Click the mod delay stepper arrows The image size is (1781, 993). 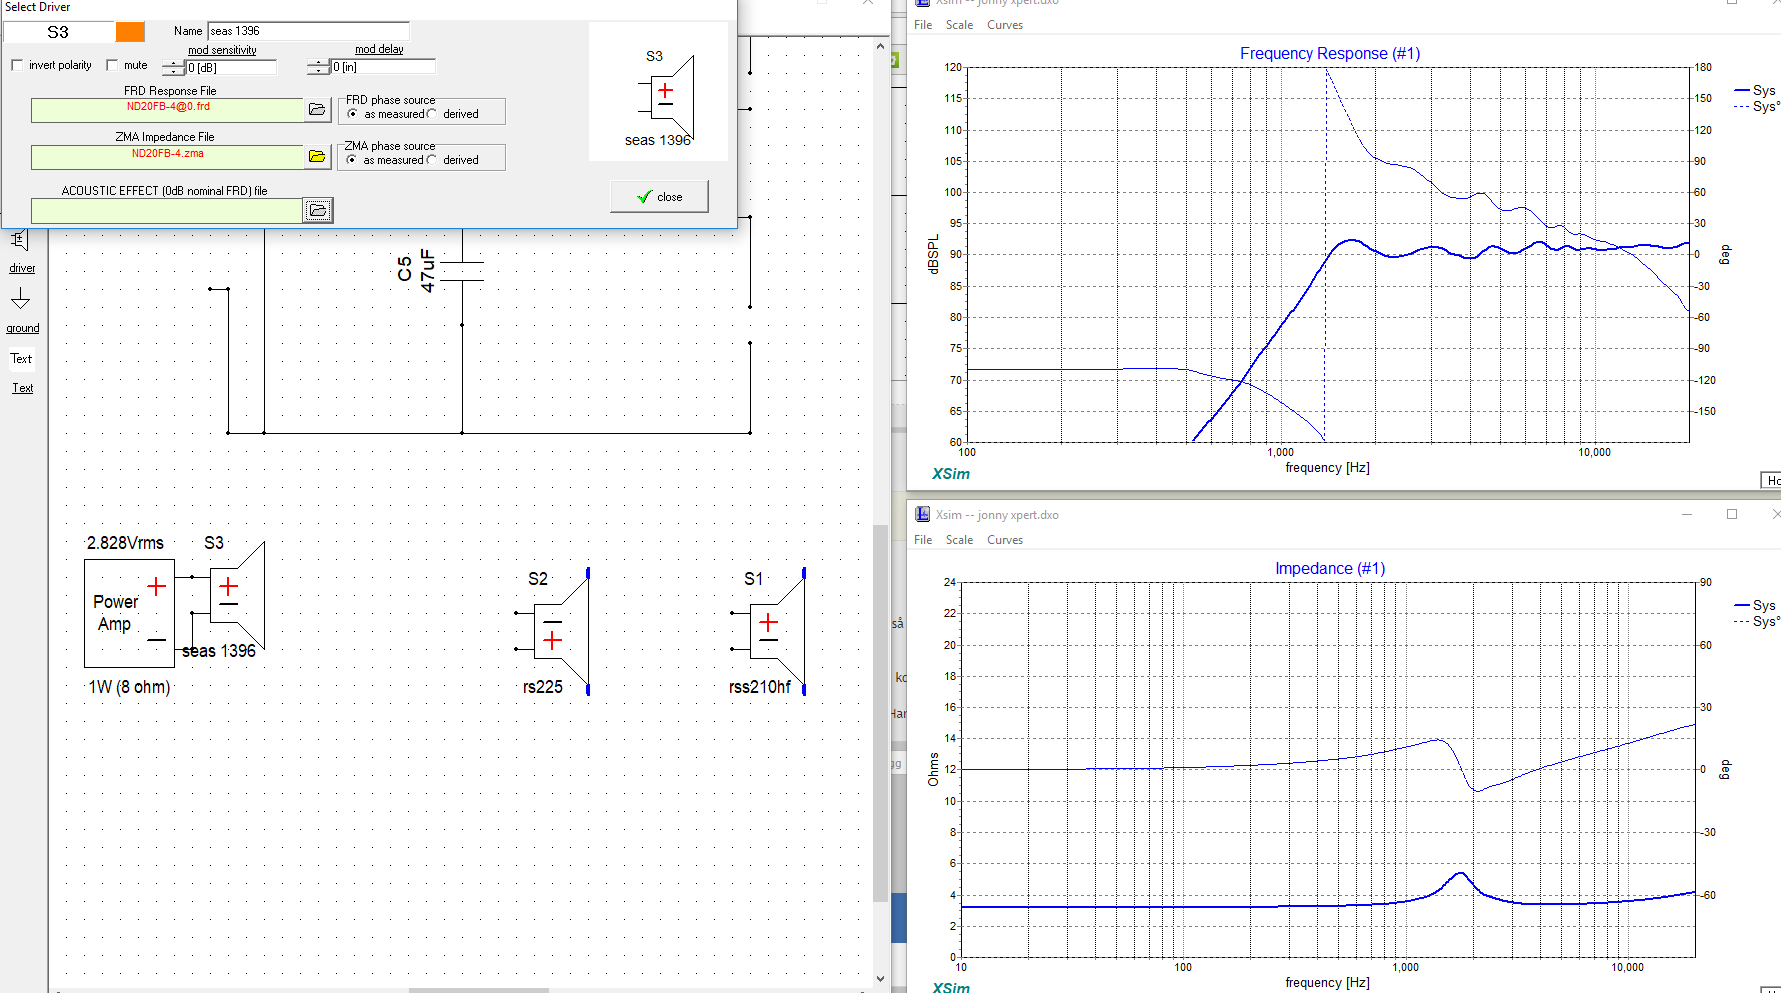click(318, 67)
